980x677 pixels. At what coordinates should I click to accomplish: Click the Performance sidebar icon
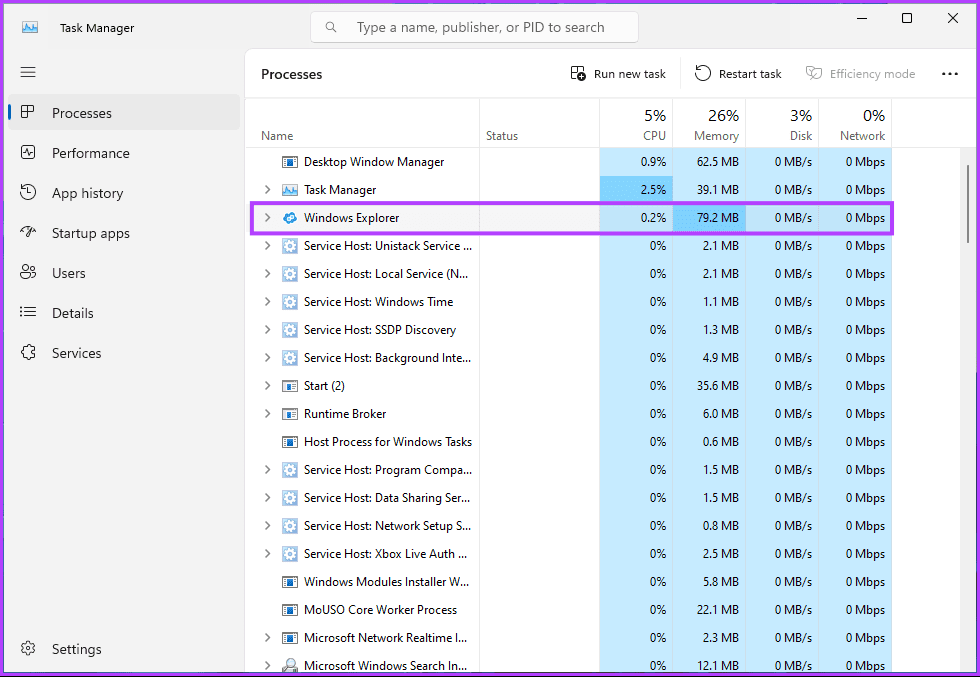coord(28,153)
